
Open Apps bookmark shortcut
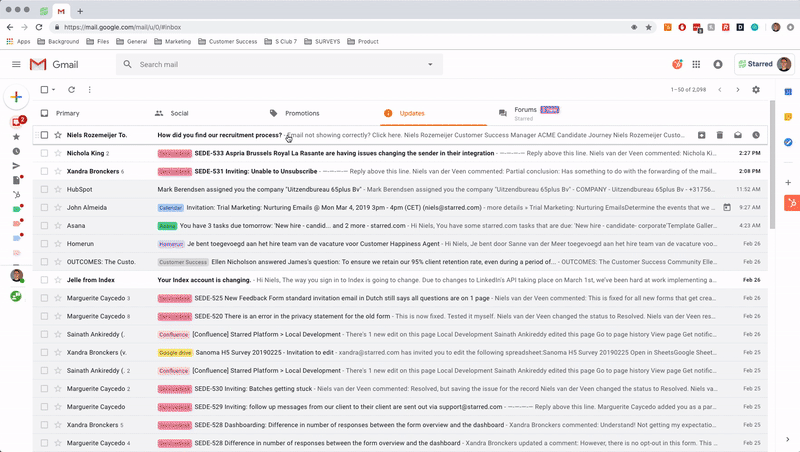pyautogui.click(x=18, y=41)
